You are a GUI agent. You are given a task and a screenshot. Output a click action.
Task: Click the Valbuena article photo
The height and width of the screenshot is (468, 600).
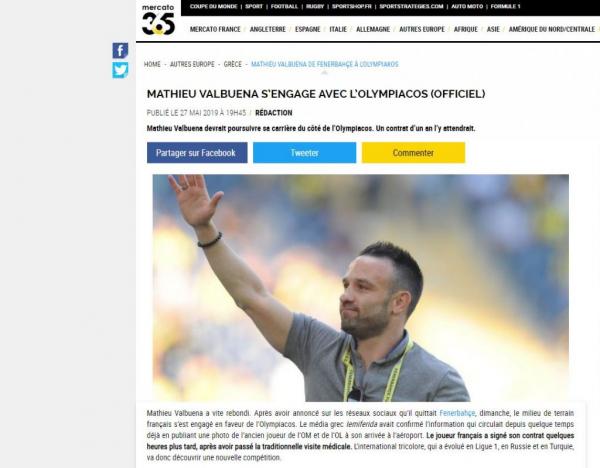tap(360, 288)
